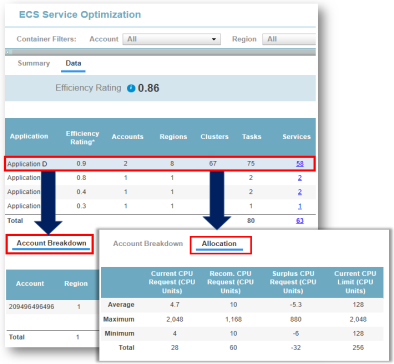Click the Region column header in breakdown
Screen dimensions: 394x364
point(76,284)
